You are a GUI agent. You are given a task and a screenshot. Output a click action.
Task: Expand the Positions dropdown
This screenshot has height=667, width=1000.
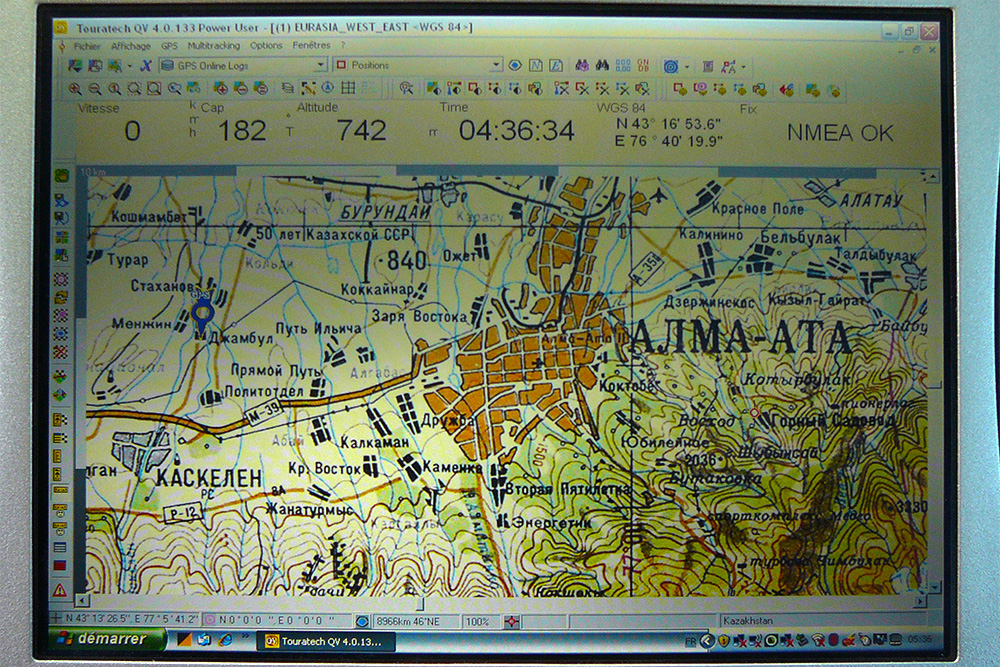pyautogui.click(x=496, y=65)
